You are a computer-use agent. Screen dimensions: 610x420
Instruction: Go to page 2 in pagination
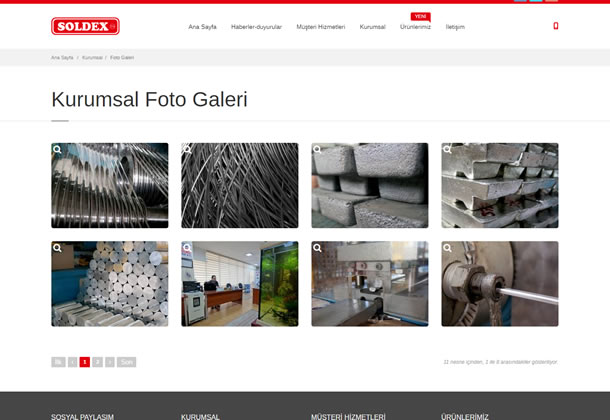(x=98, y=362)
